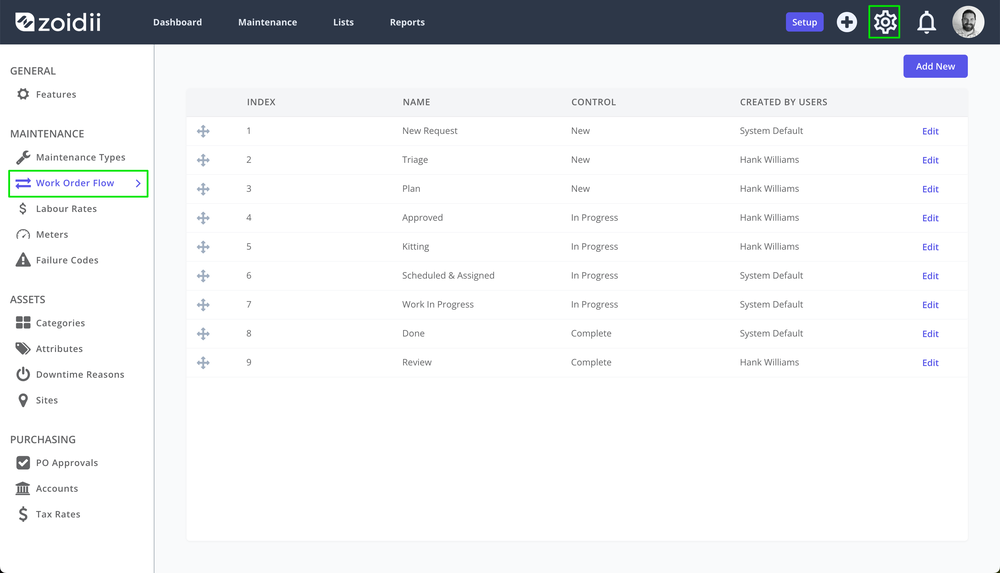Edit the Work In Progress status

930,305
